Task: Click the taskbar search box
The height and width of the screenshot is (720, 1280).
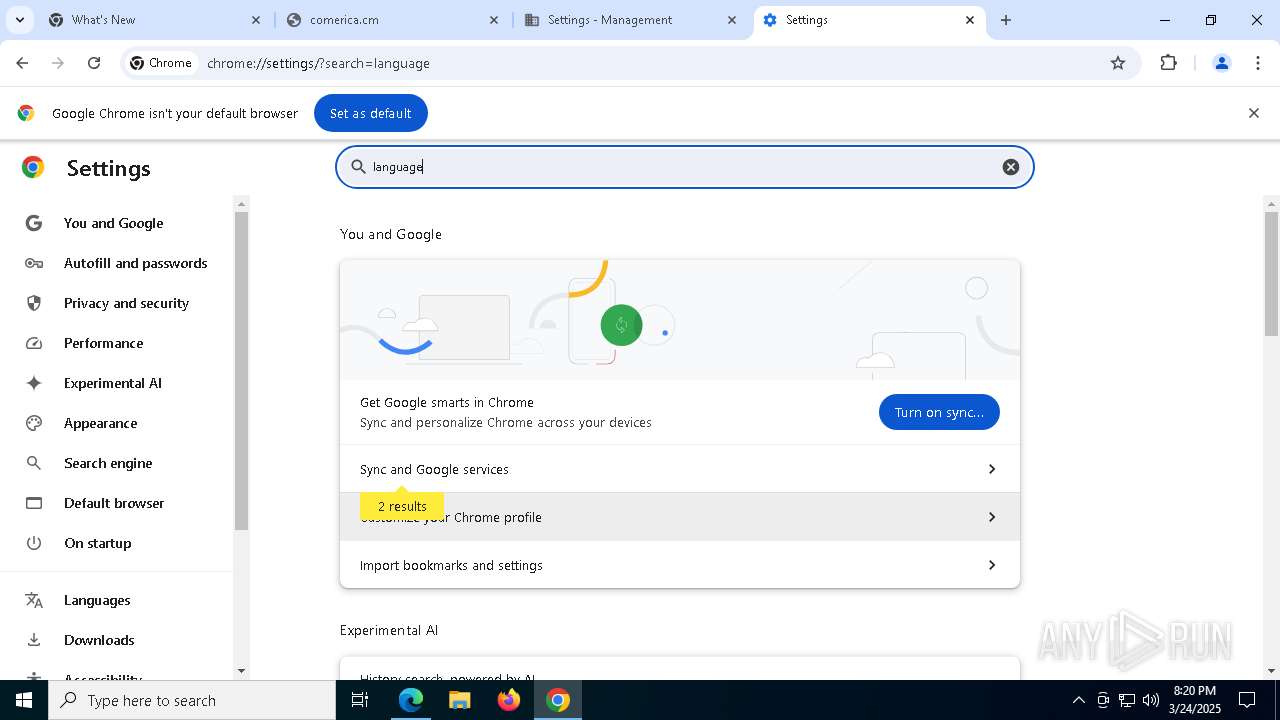Action: pos(192,700)
